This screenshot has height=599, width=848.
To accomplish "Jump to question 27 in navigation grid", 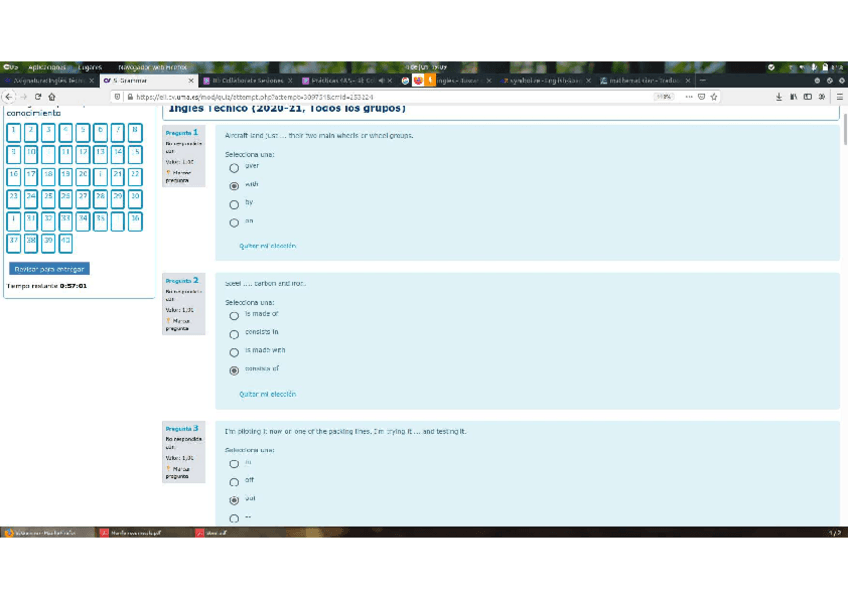I will click(x=83, y=199).
